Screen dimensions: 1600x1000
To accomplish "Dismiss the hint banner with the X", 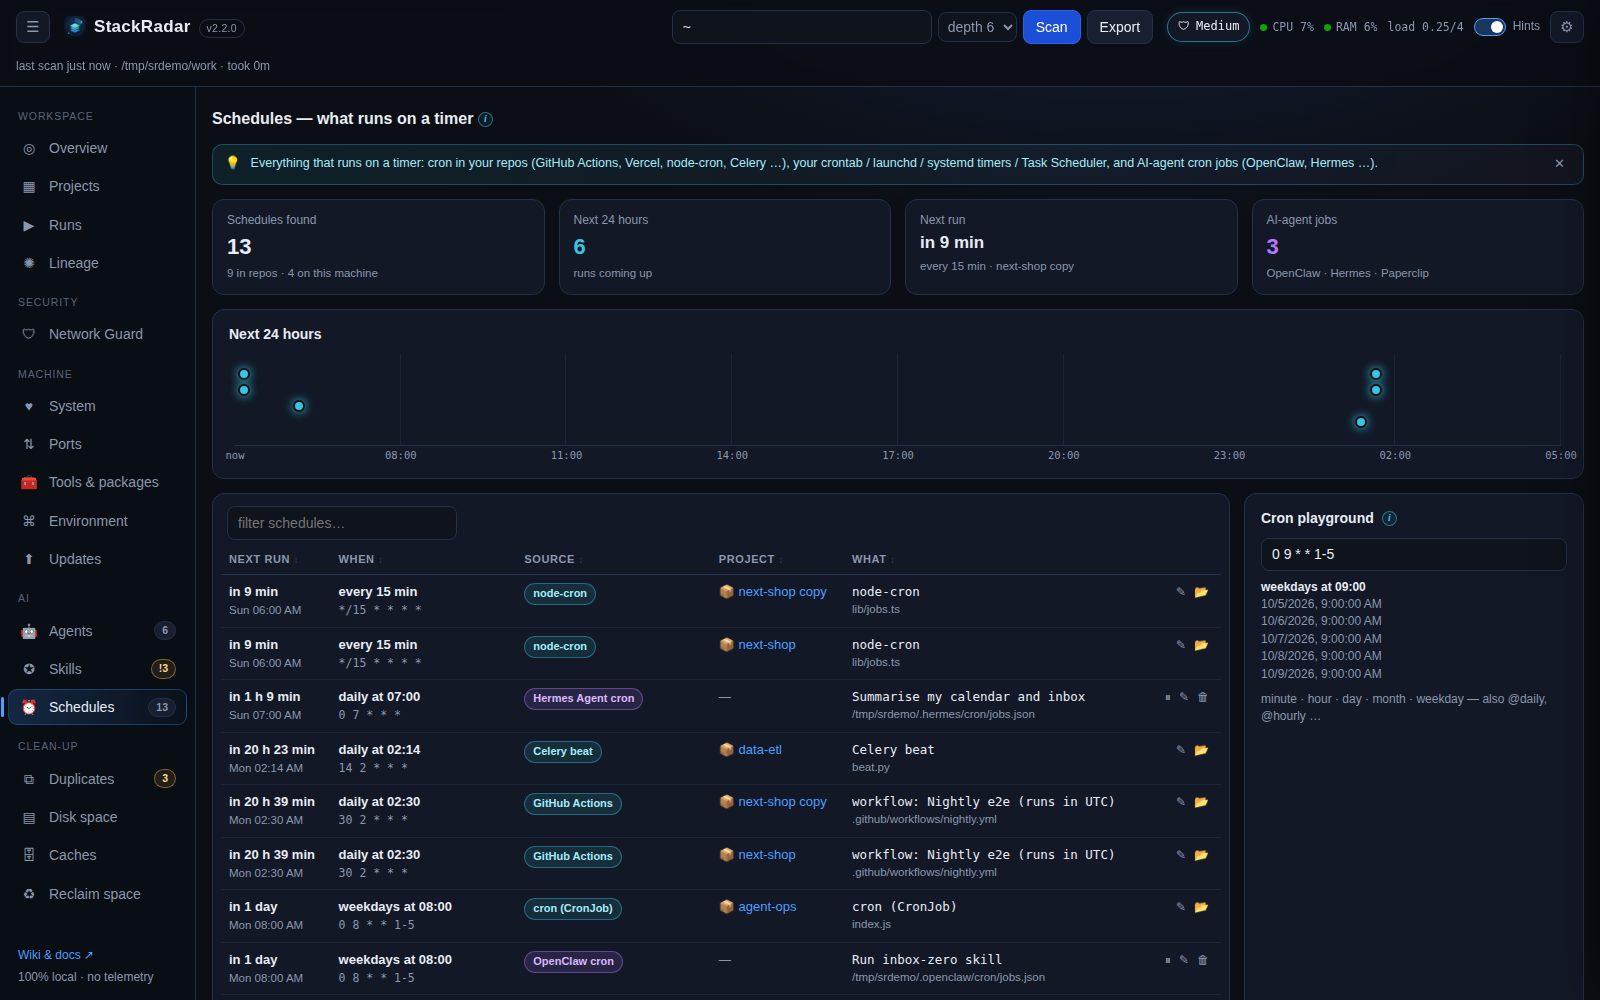I will (1559, 163).
